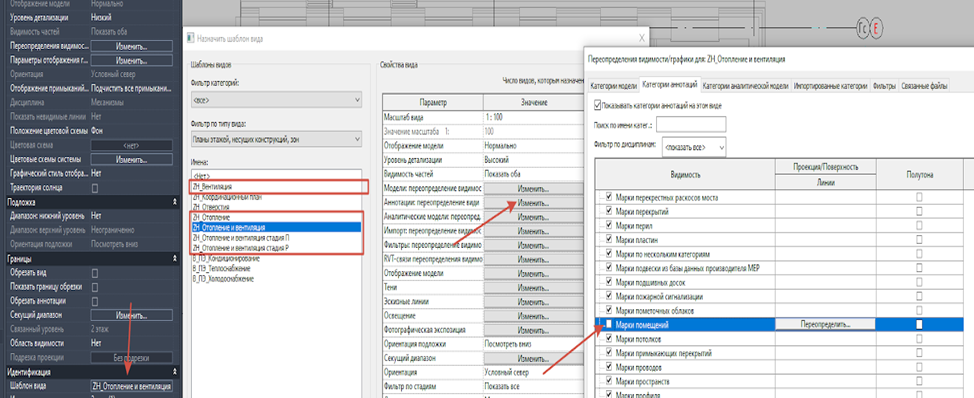
Task: Collapse the Границы section chevron
Action: click(x=174, y=259)
